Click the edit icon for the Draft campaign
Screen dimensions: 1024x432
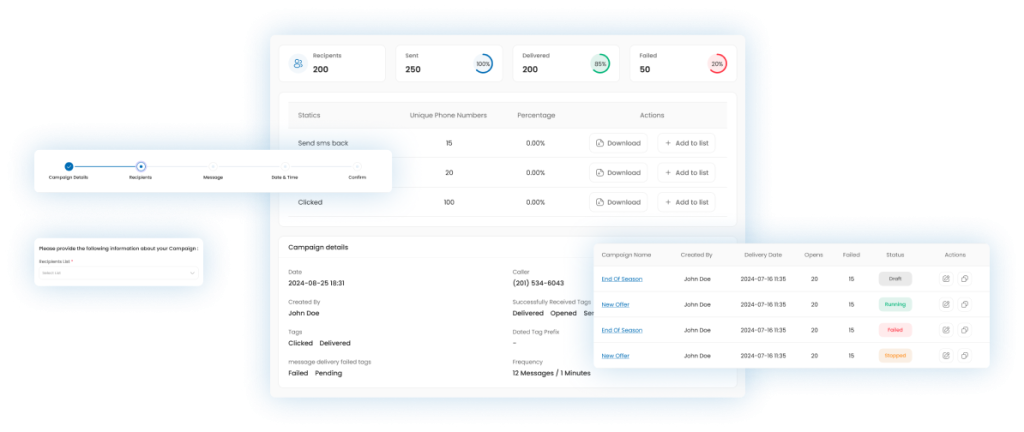coord(946,278)
